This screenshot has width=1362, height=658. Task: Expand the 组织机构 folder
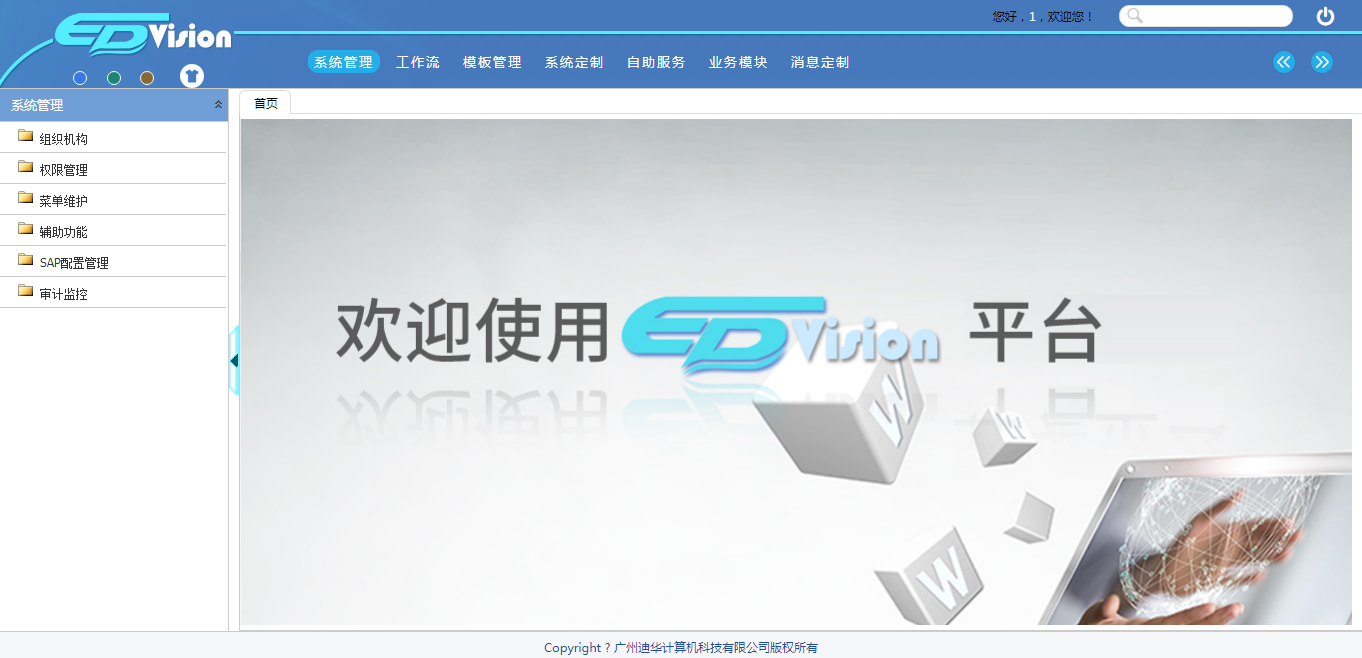click(x=113, y=138)
